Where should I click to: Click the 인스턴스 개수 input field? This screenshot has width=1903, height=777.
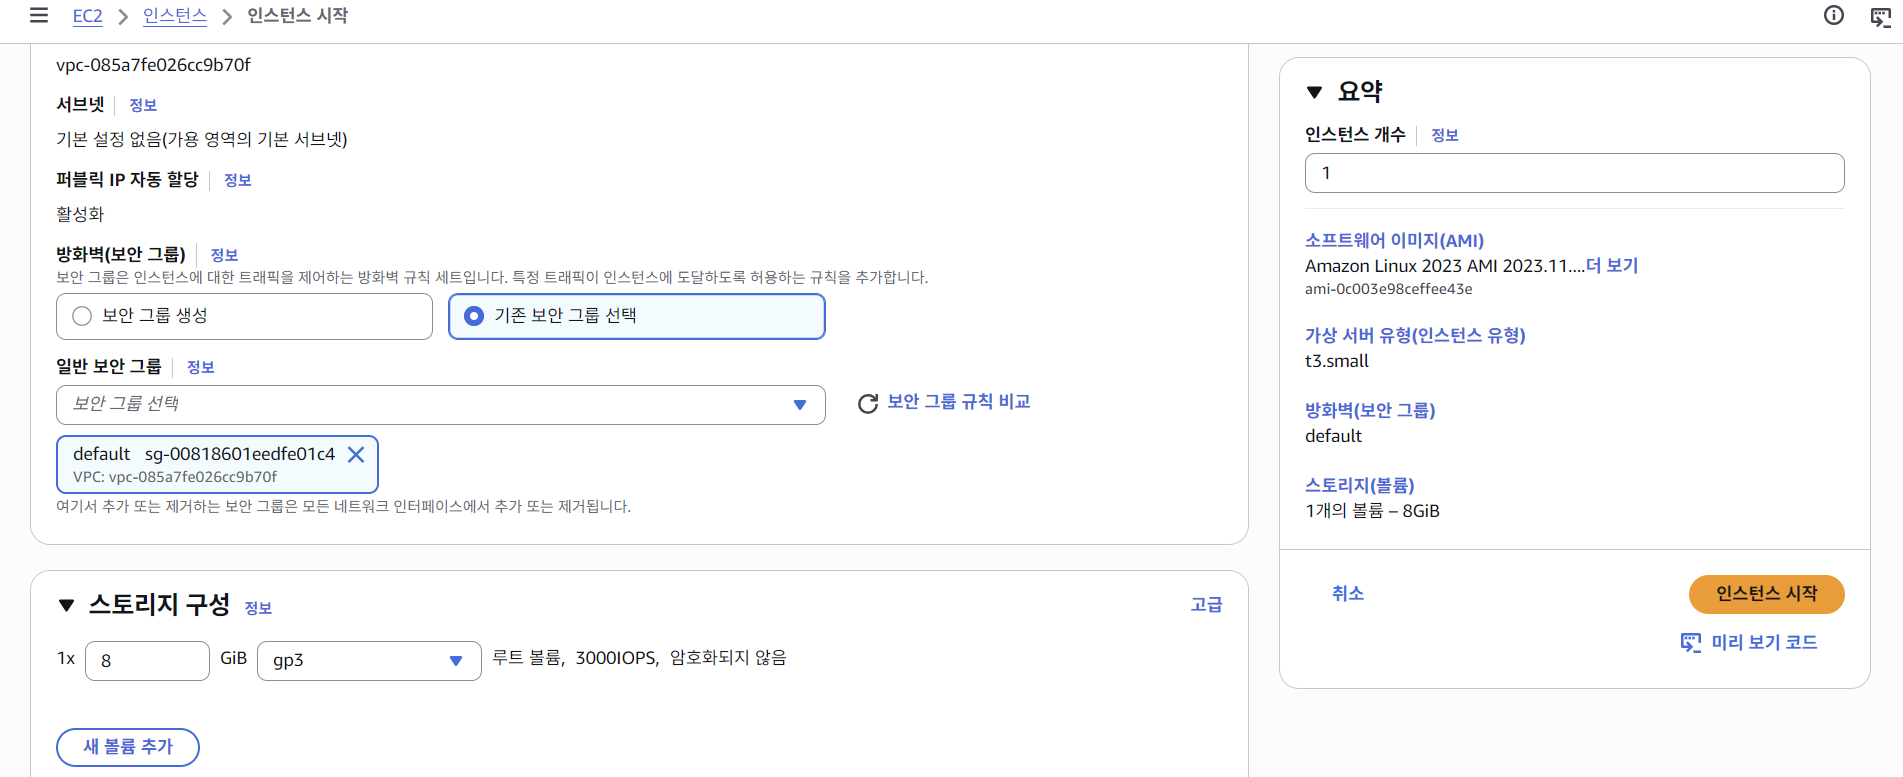pos(1574,173)
